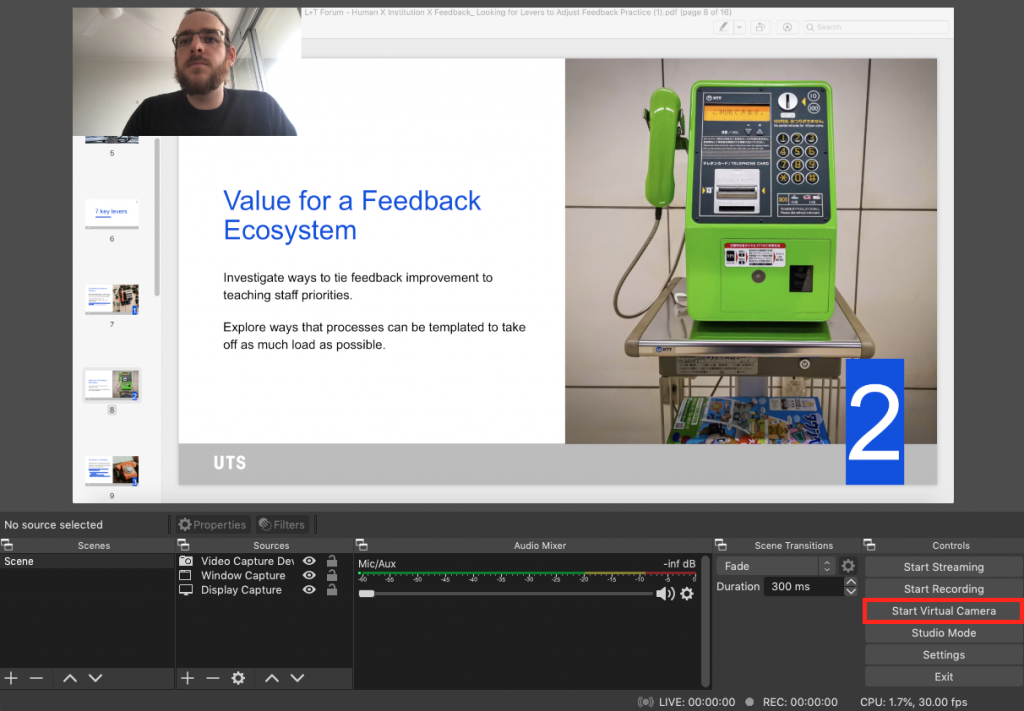1024x711 pixels.
Task: Mute Mic/Aux with the speaker icon
Action: [x=664, y=594]
